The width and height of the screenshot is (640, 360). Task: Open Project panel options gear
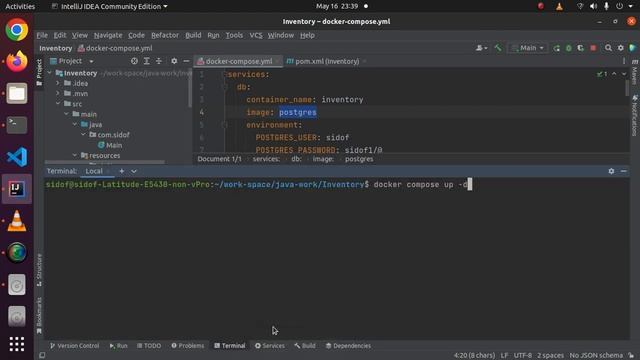tap(174, 61)
